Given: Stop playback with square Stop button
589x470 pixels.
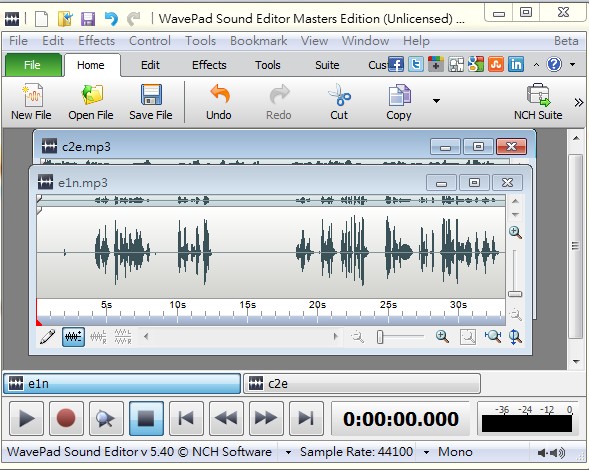Looking at the screenshot, I should 146,418.
